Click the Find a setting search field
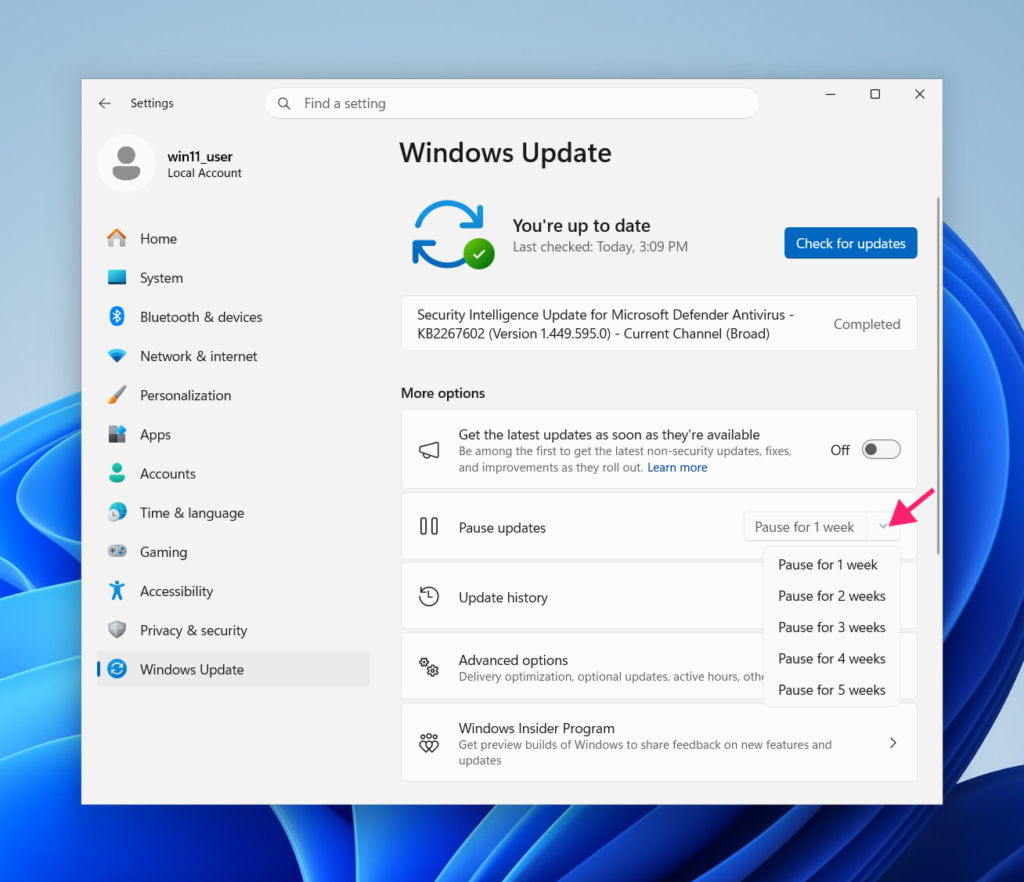The width and height of the screenshot is (1024, 882). 511,103
